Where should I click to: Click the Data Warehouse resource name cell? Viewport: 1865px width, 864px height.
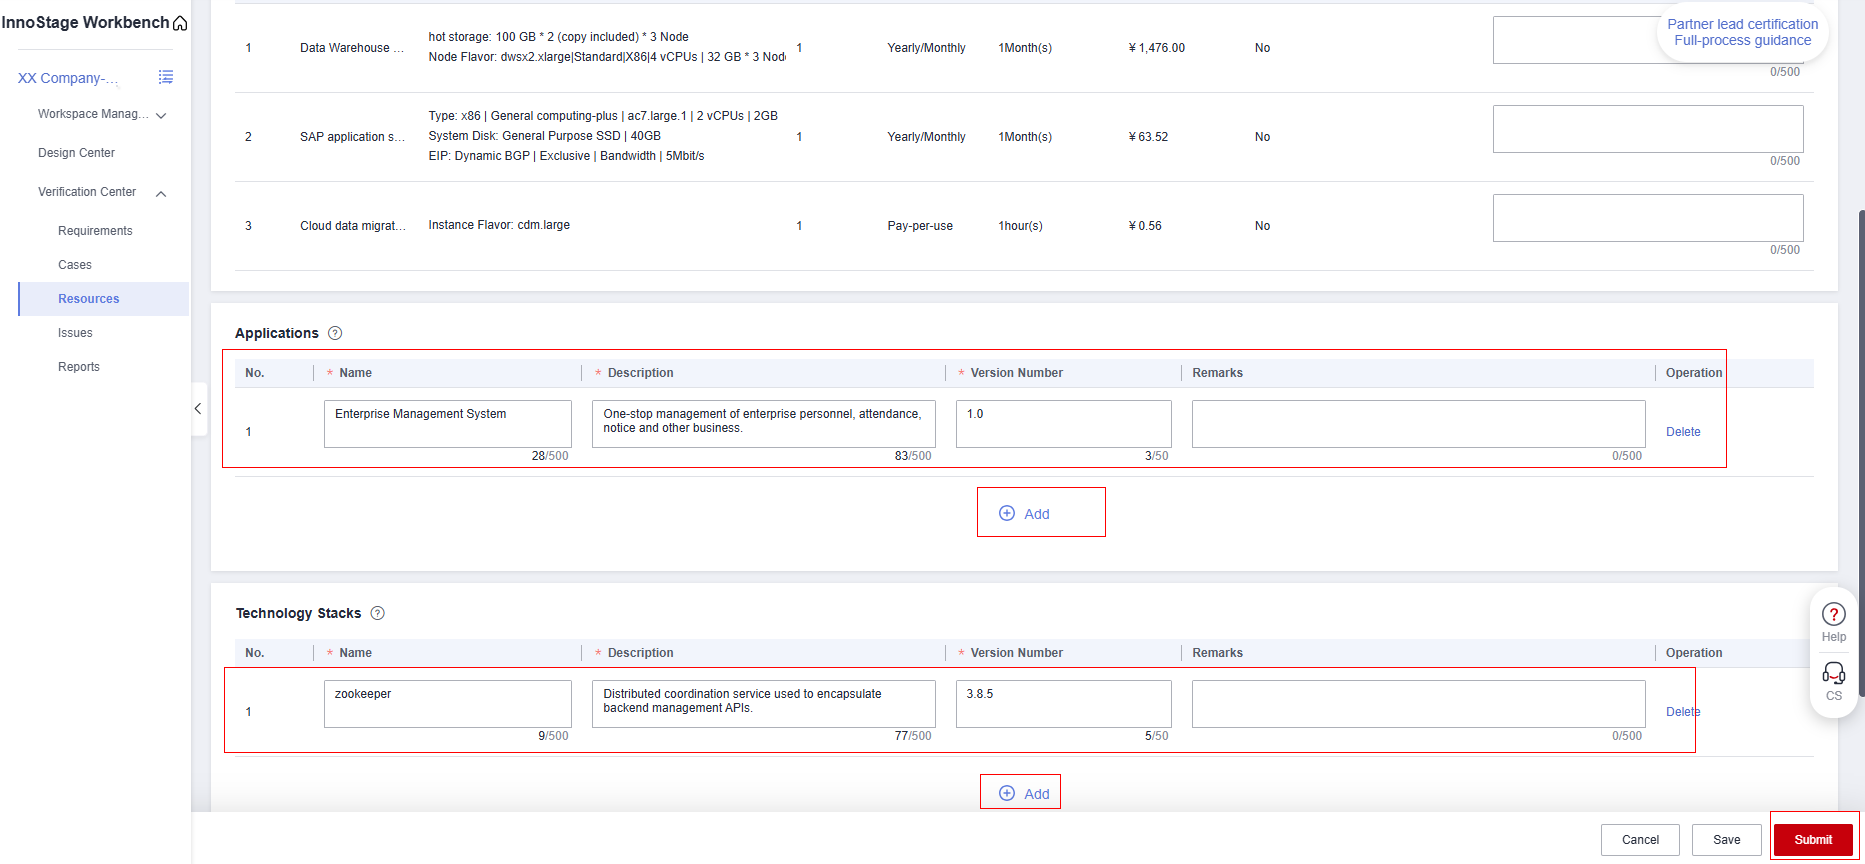[352, 48]
